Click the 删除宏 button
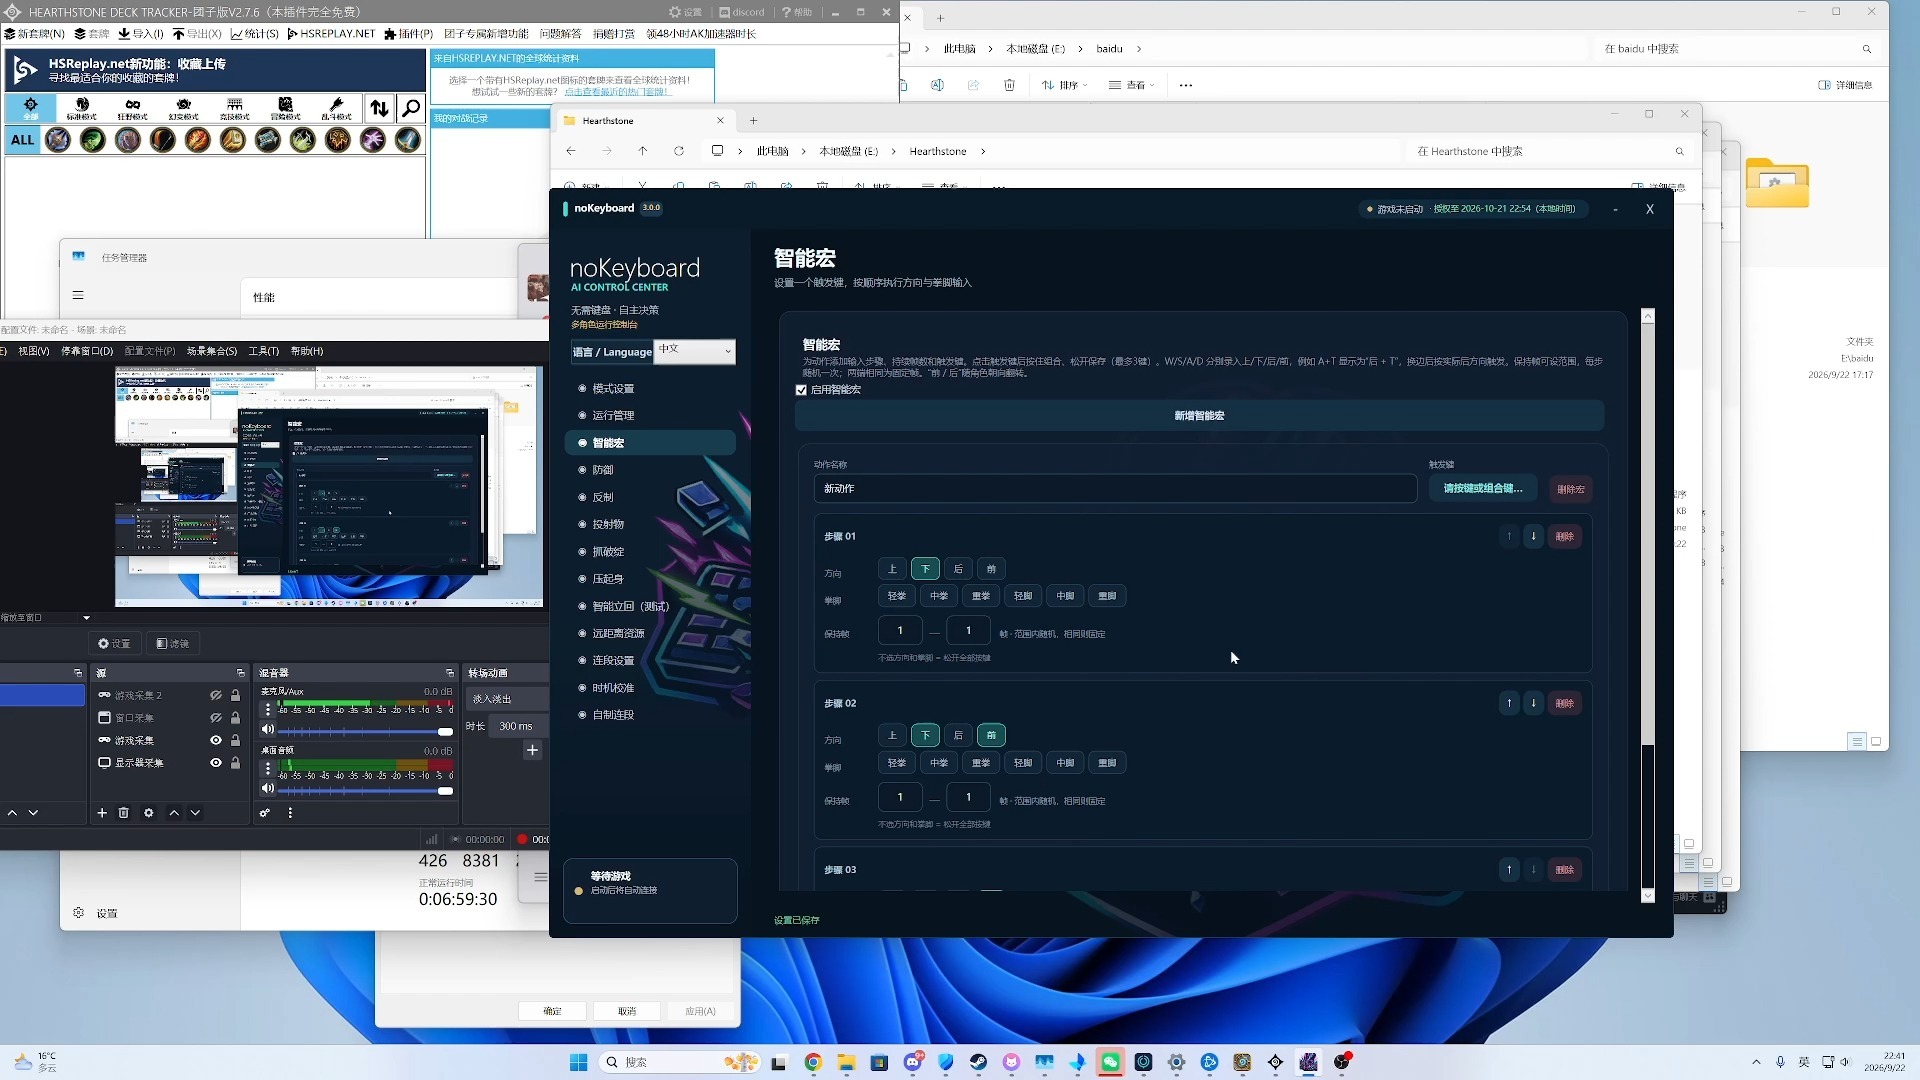Image resolution: width=1920 pixels, height=1080 pixels. 1570,489
